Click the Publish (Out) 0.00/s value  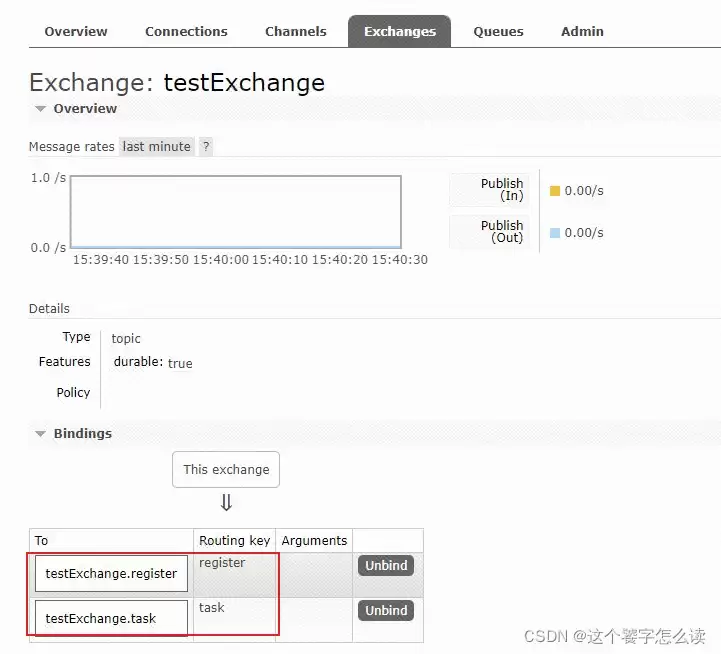tap(584, 233)
